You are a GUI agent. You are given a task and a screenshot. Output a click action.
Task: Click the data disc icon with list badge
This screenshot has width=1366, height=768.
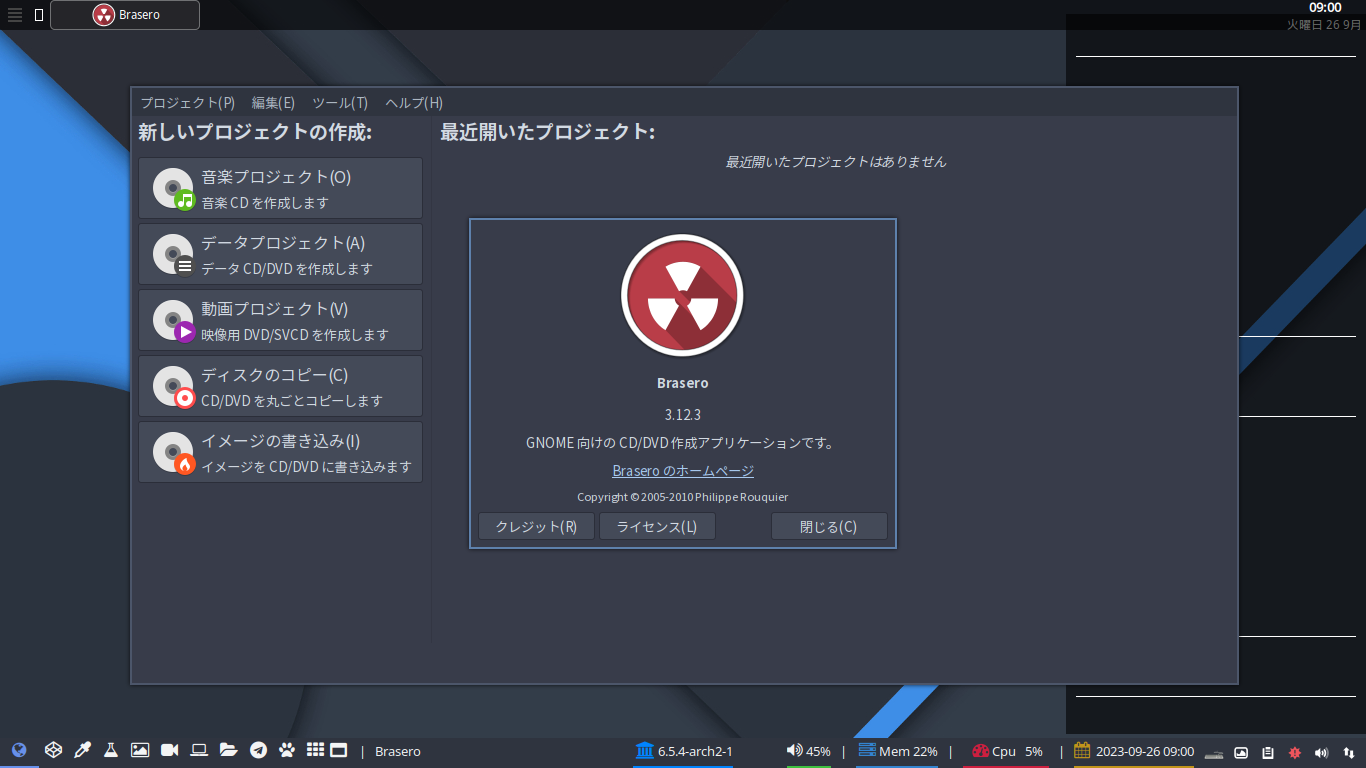(173, 254)
